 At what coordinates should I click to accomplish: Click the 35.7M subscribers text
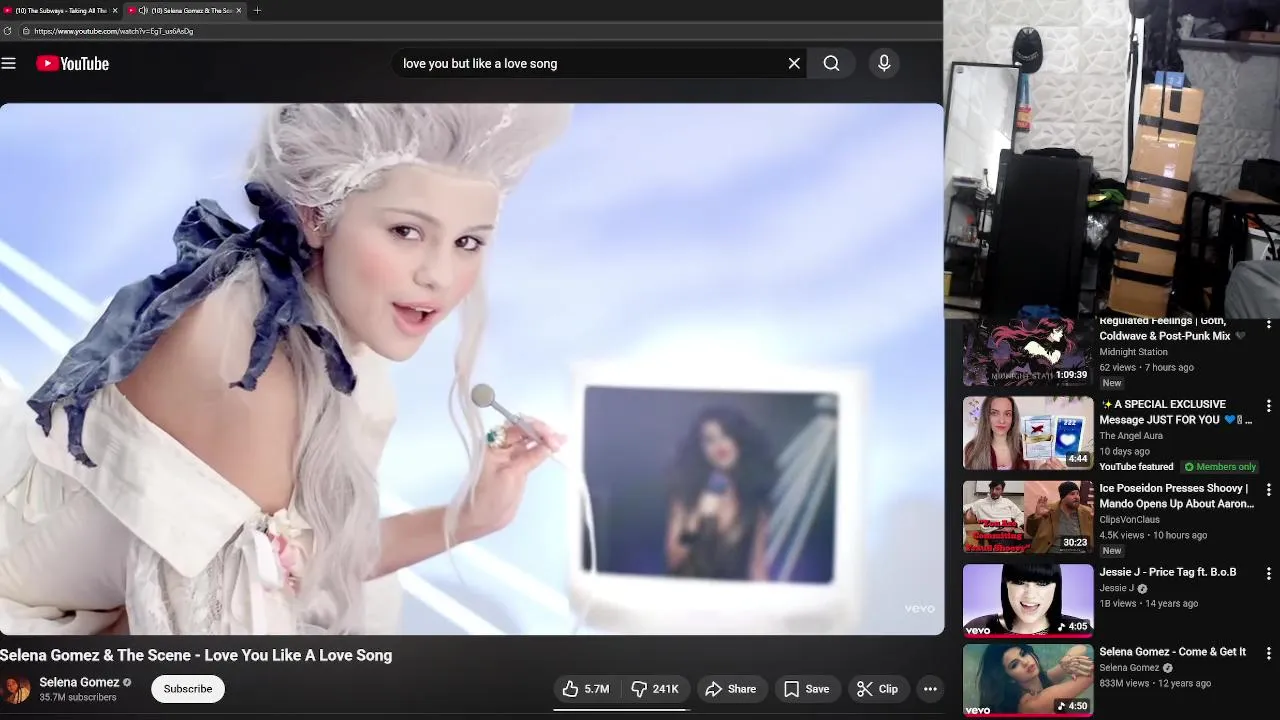[x=78, y=697]
